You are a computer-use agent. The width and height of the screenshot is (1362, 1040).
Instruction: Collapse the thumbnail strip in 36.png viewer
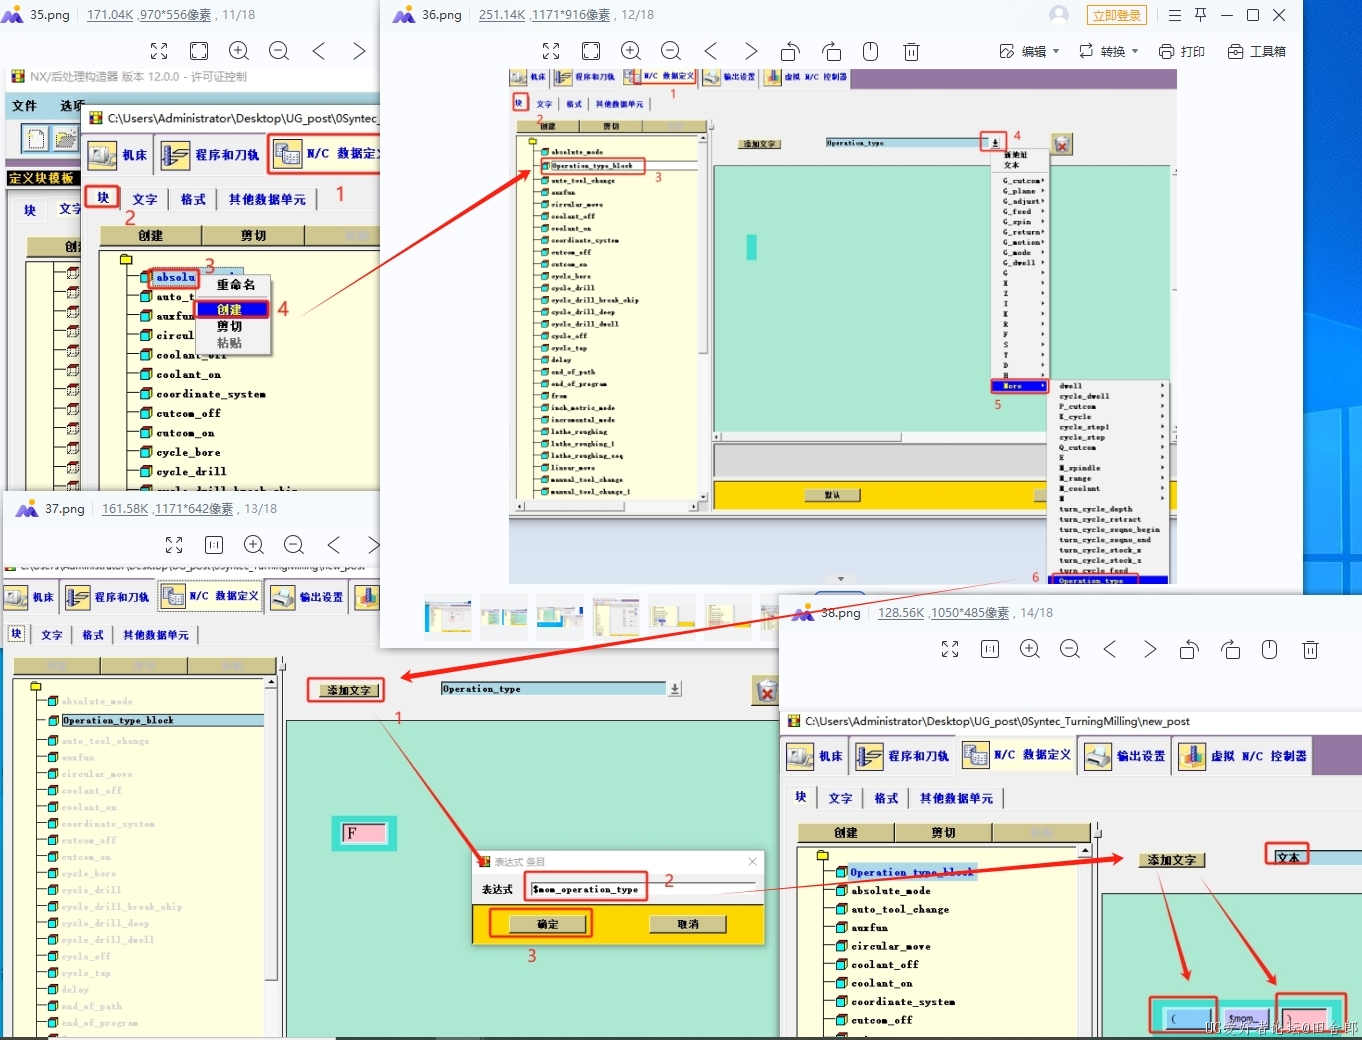tap(841, 579)
